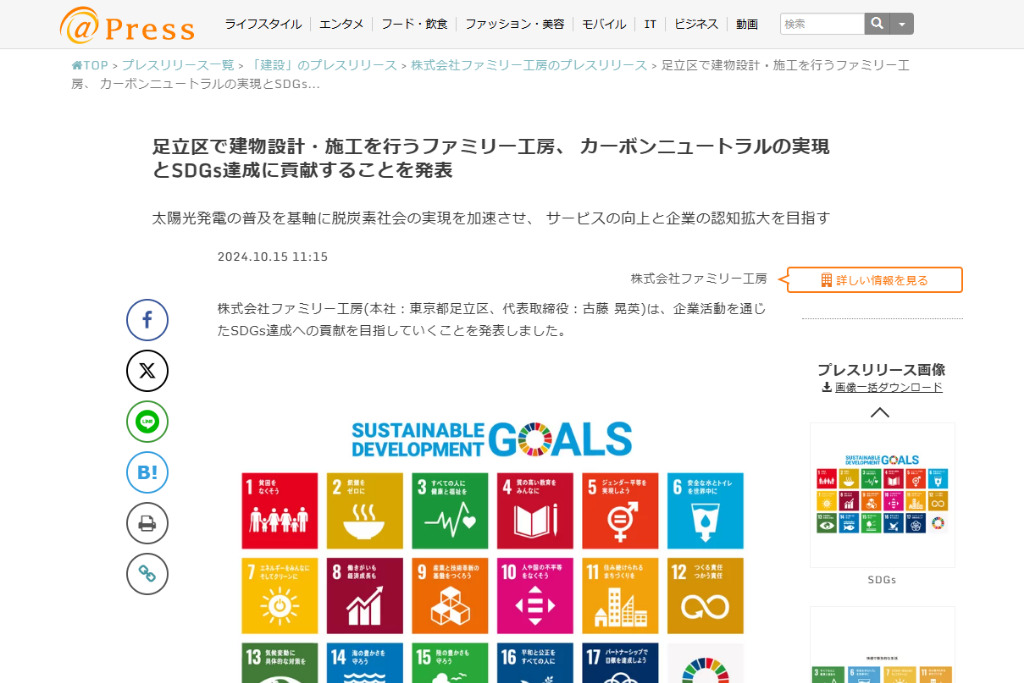Click SDG goal 13 climate tile

pos(280,663)
